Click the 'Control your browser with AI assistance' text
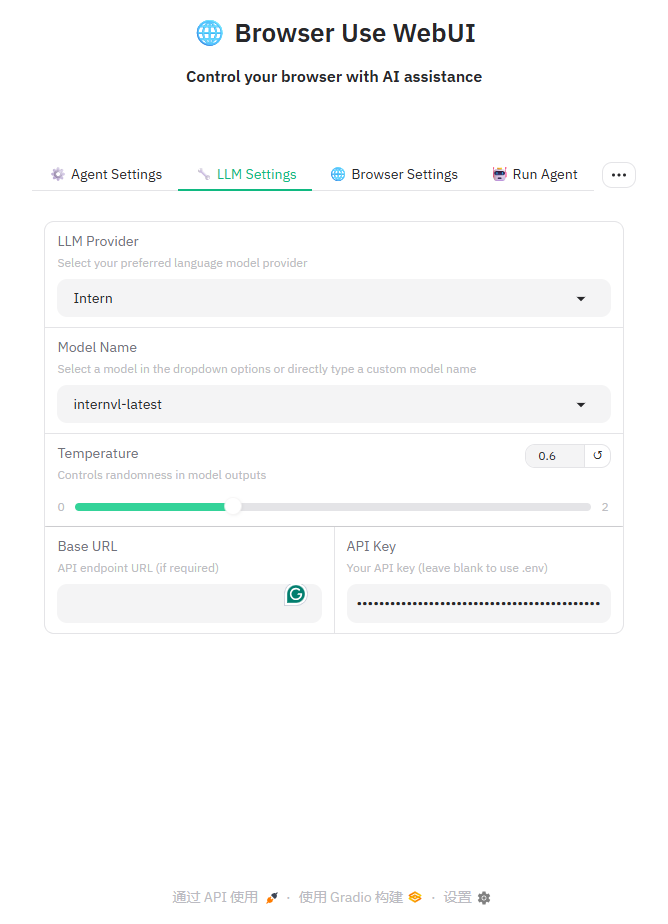668x924 pixels. [334, 77]
